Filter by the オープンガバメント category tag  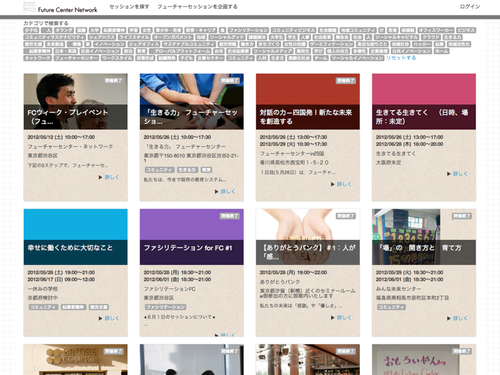pyautogui.click(x=173, y=37)
